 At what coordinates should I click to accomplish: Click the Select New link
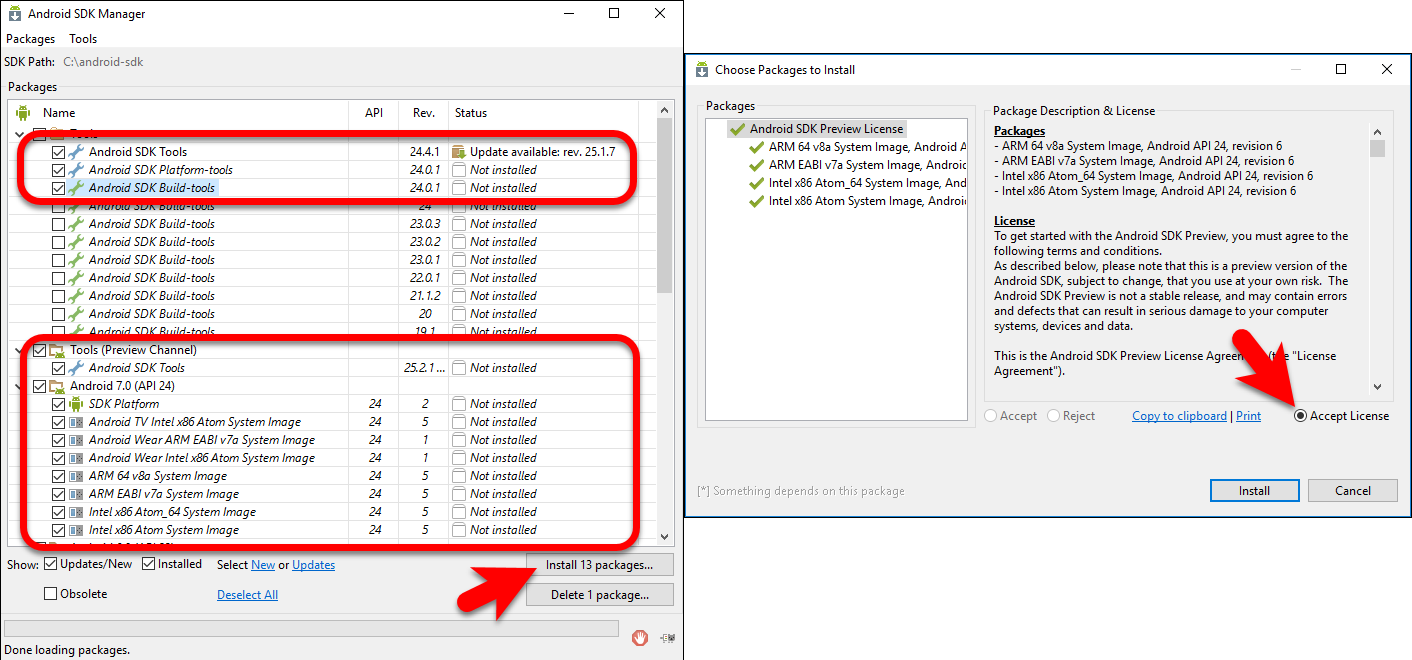263,565
